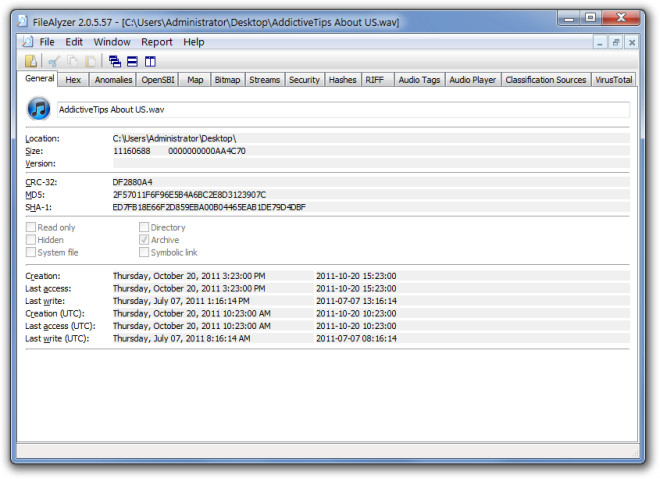660x479 pixels.
Task: Switch to the Audio Player tab
Action: click(x=472, y=80)
